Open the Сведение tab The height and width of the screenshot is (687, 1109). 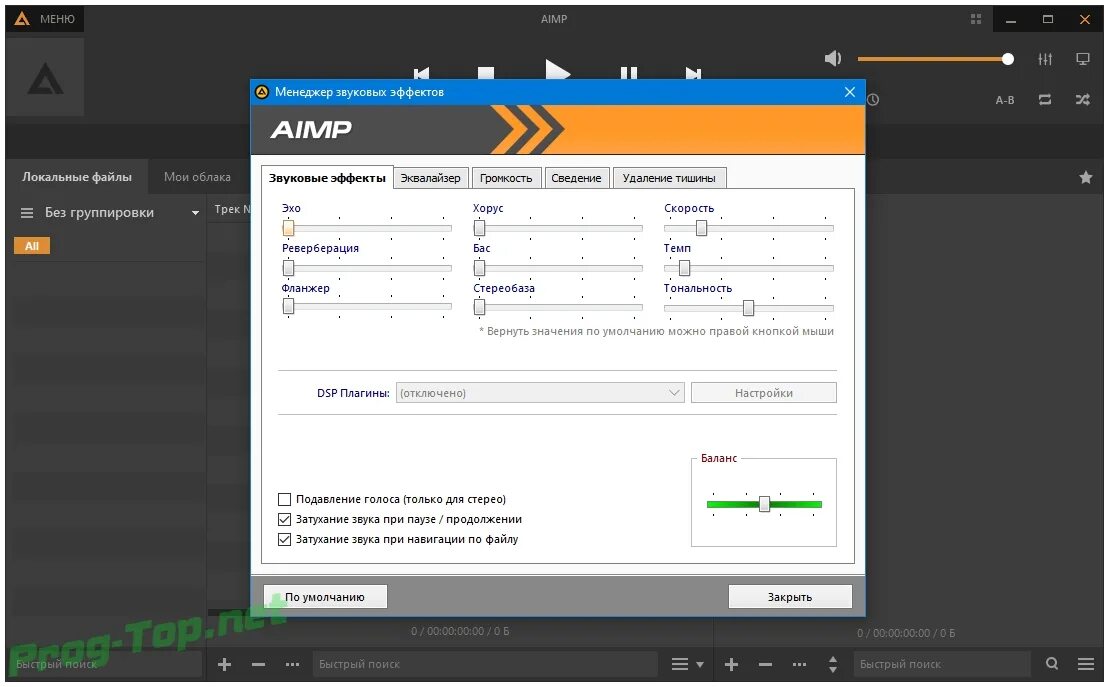point(576,178)
